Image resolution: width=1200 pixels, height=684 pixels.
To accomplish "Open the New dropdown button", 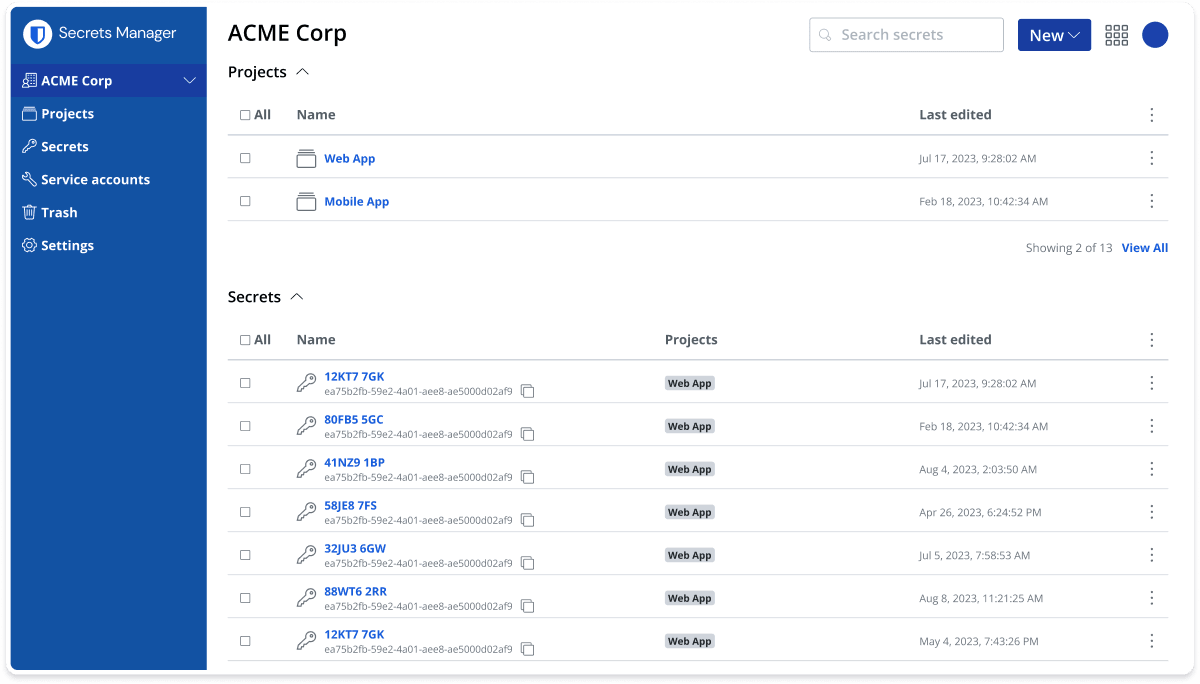I will (x=1054, y=34).
